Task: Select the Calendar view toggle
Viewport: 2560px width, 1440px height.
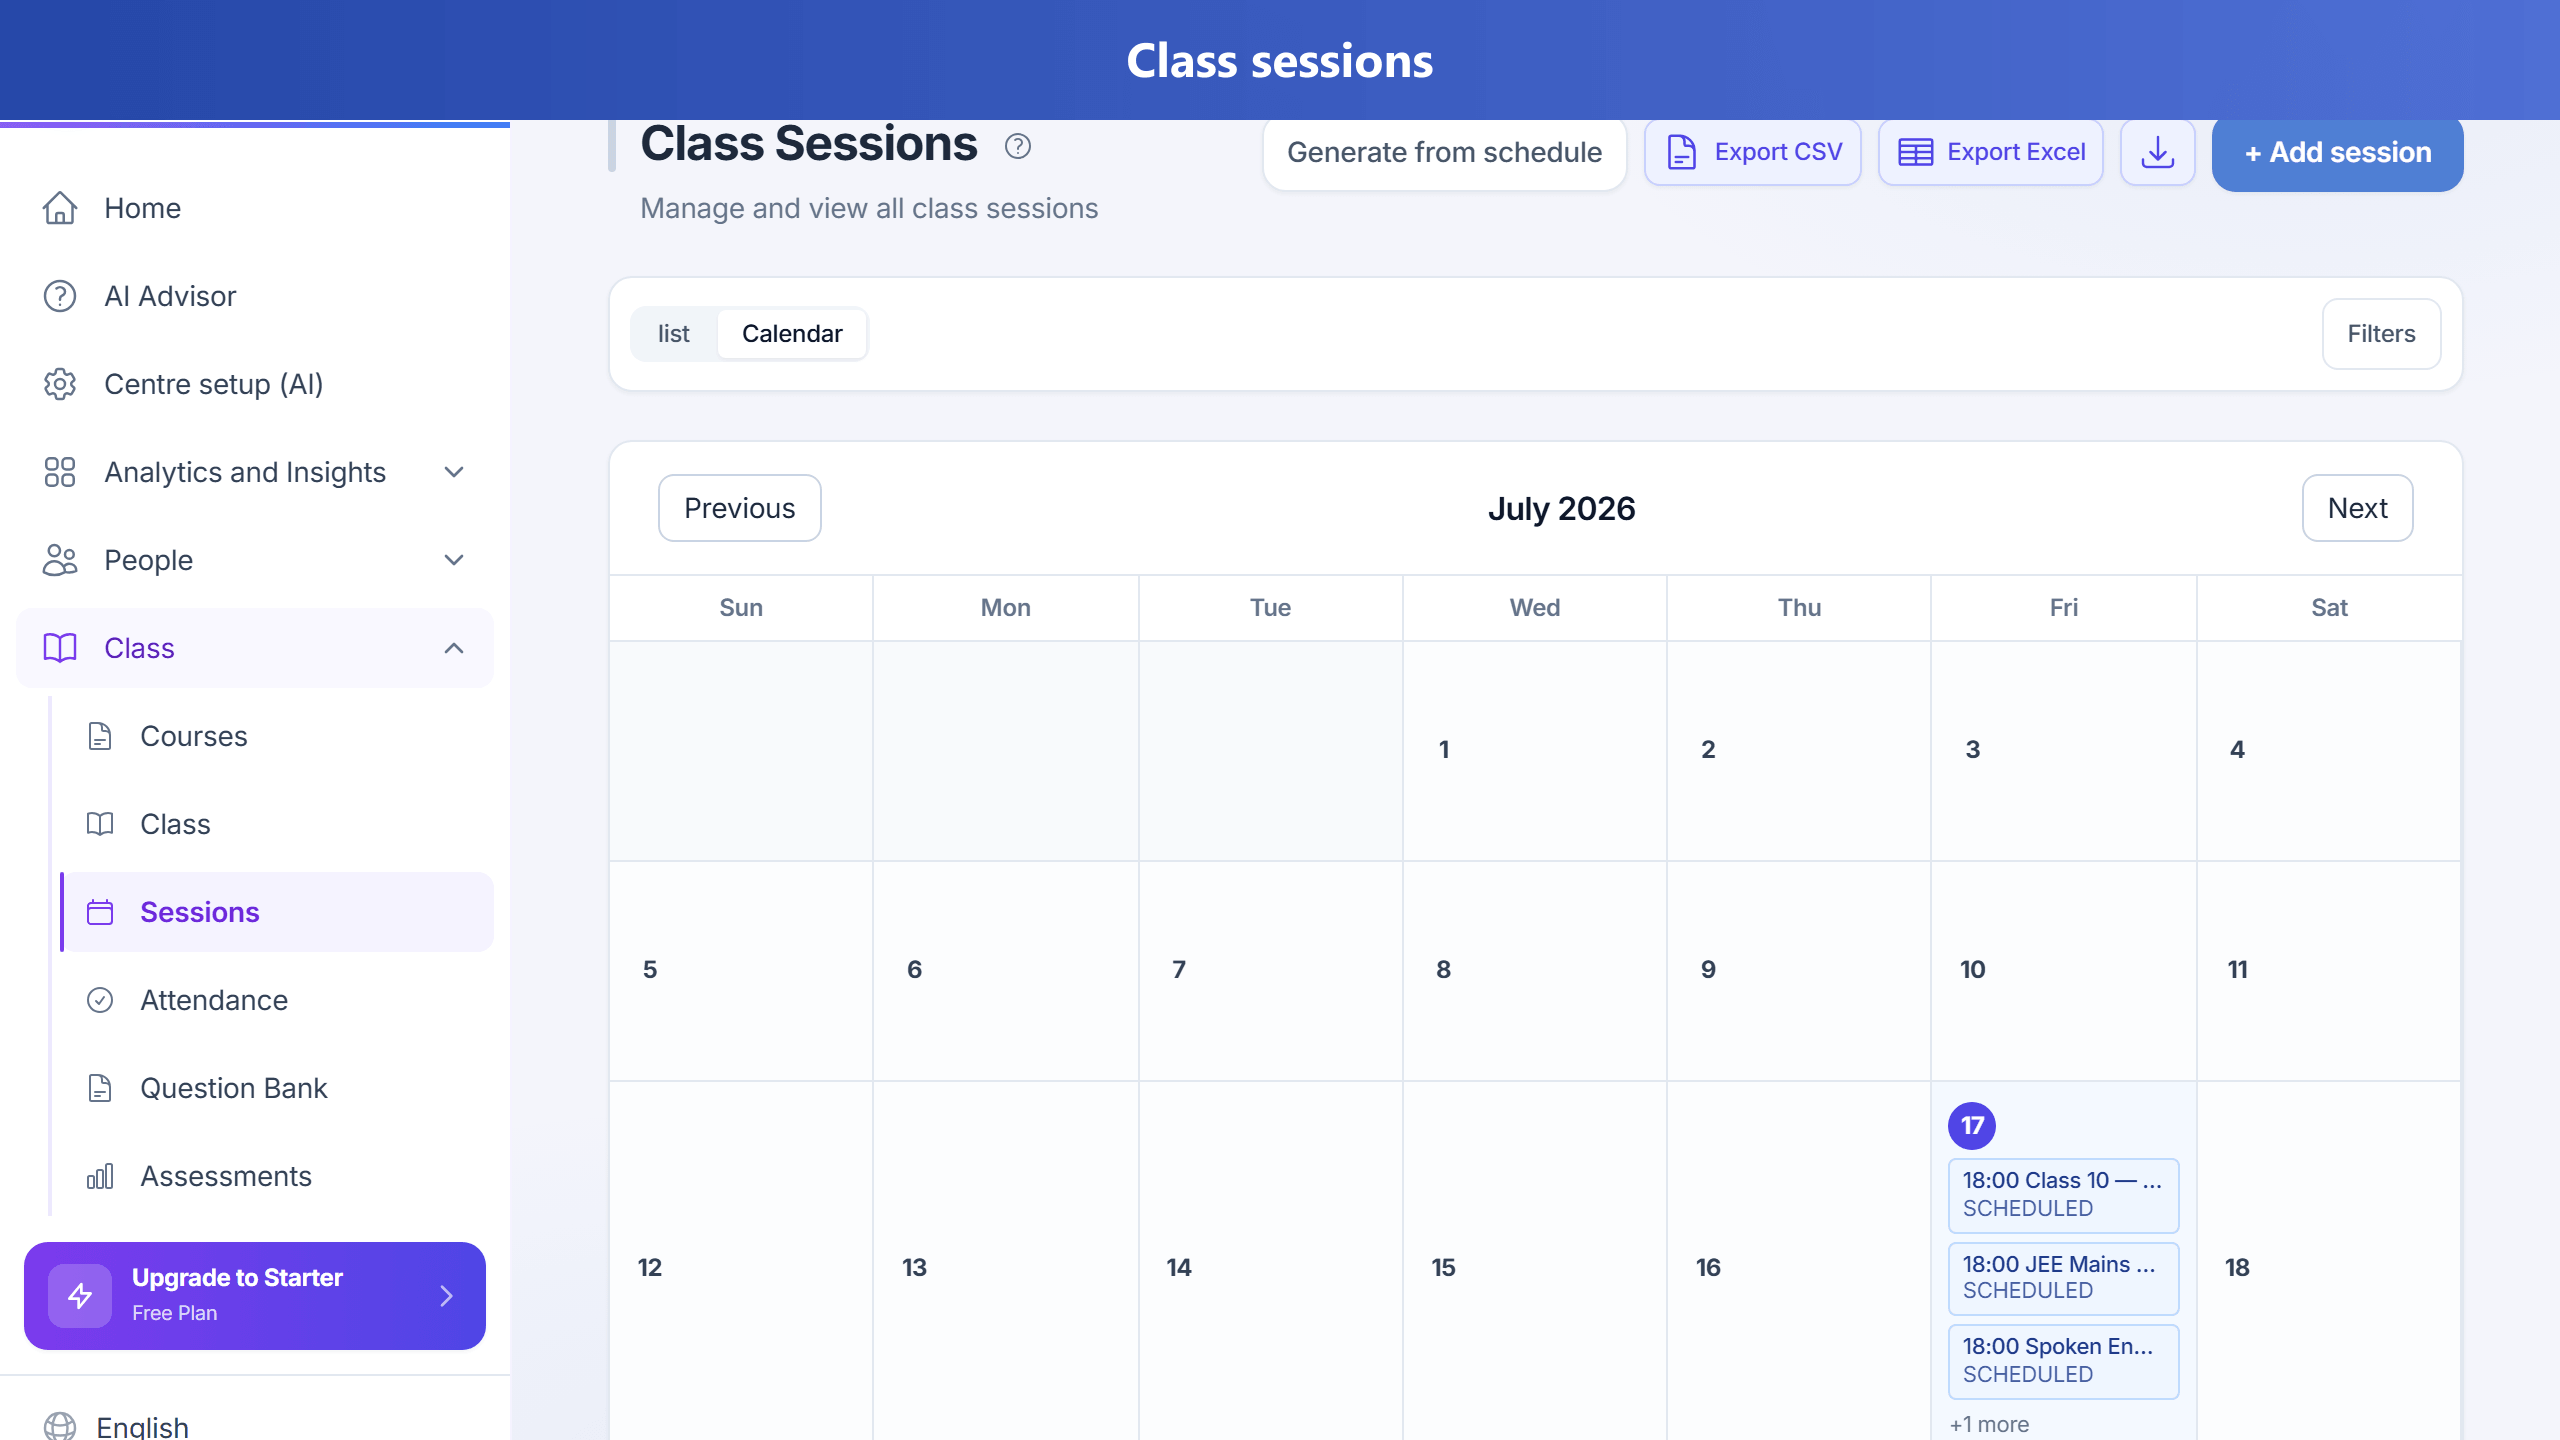Action: click(792, 334)
